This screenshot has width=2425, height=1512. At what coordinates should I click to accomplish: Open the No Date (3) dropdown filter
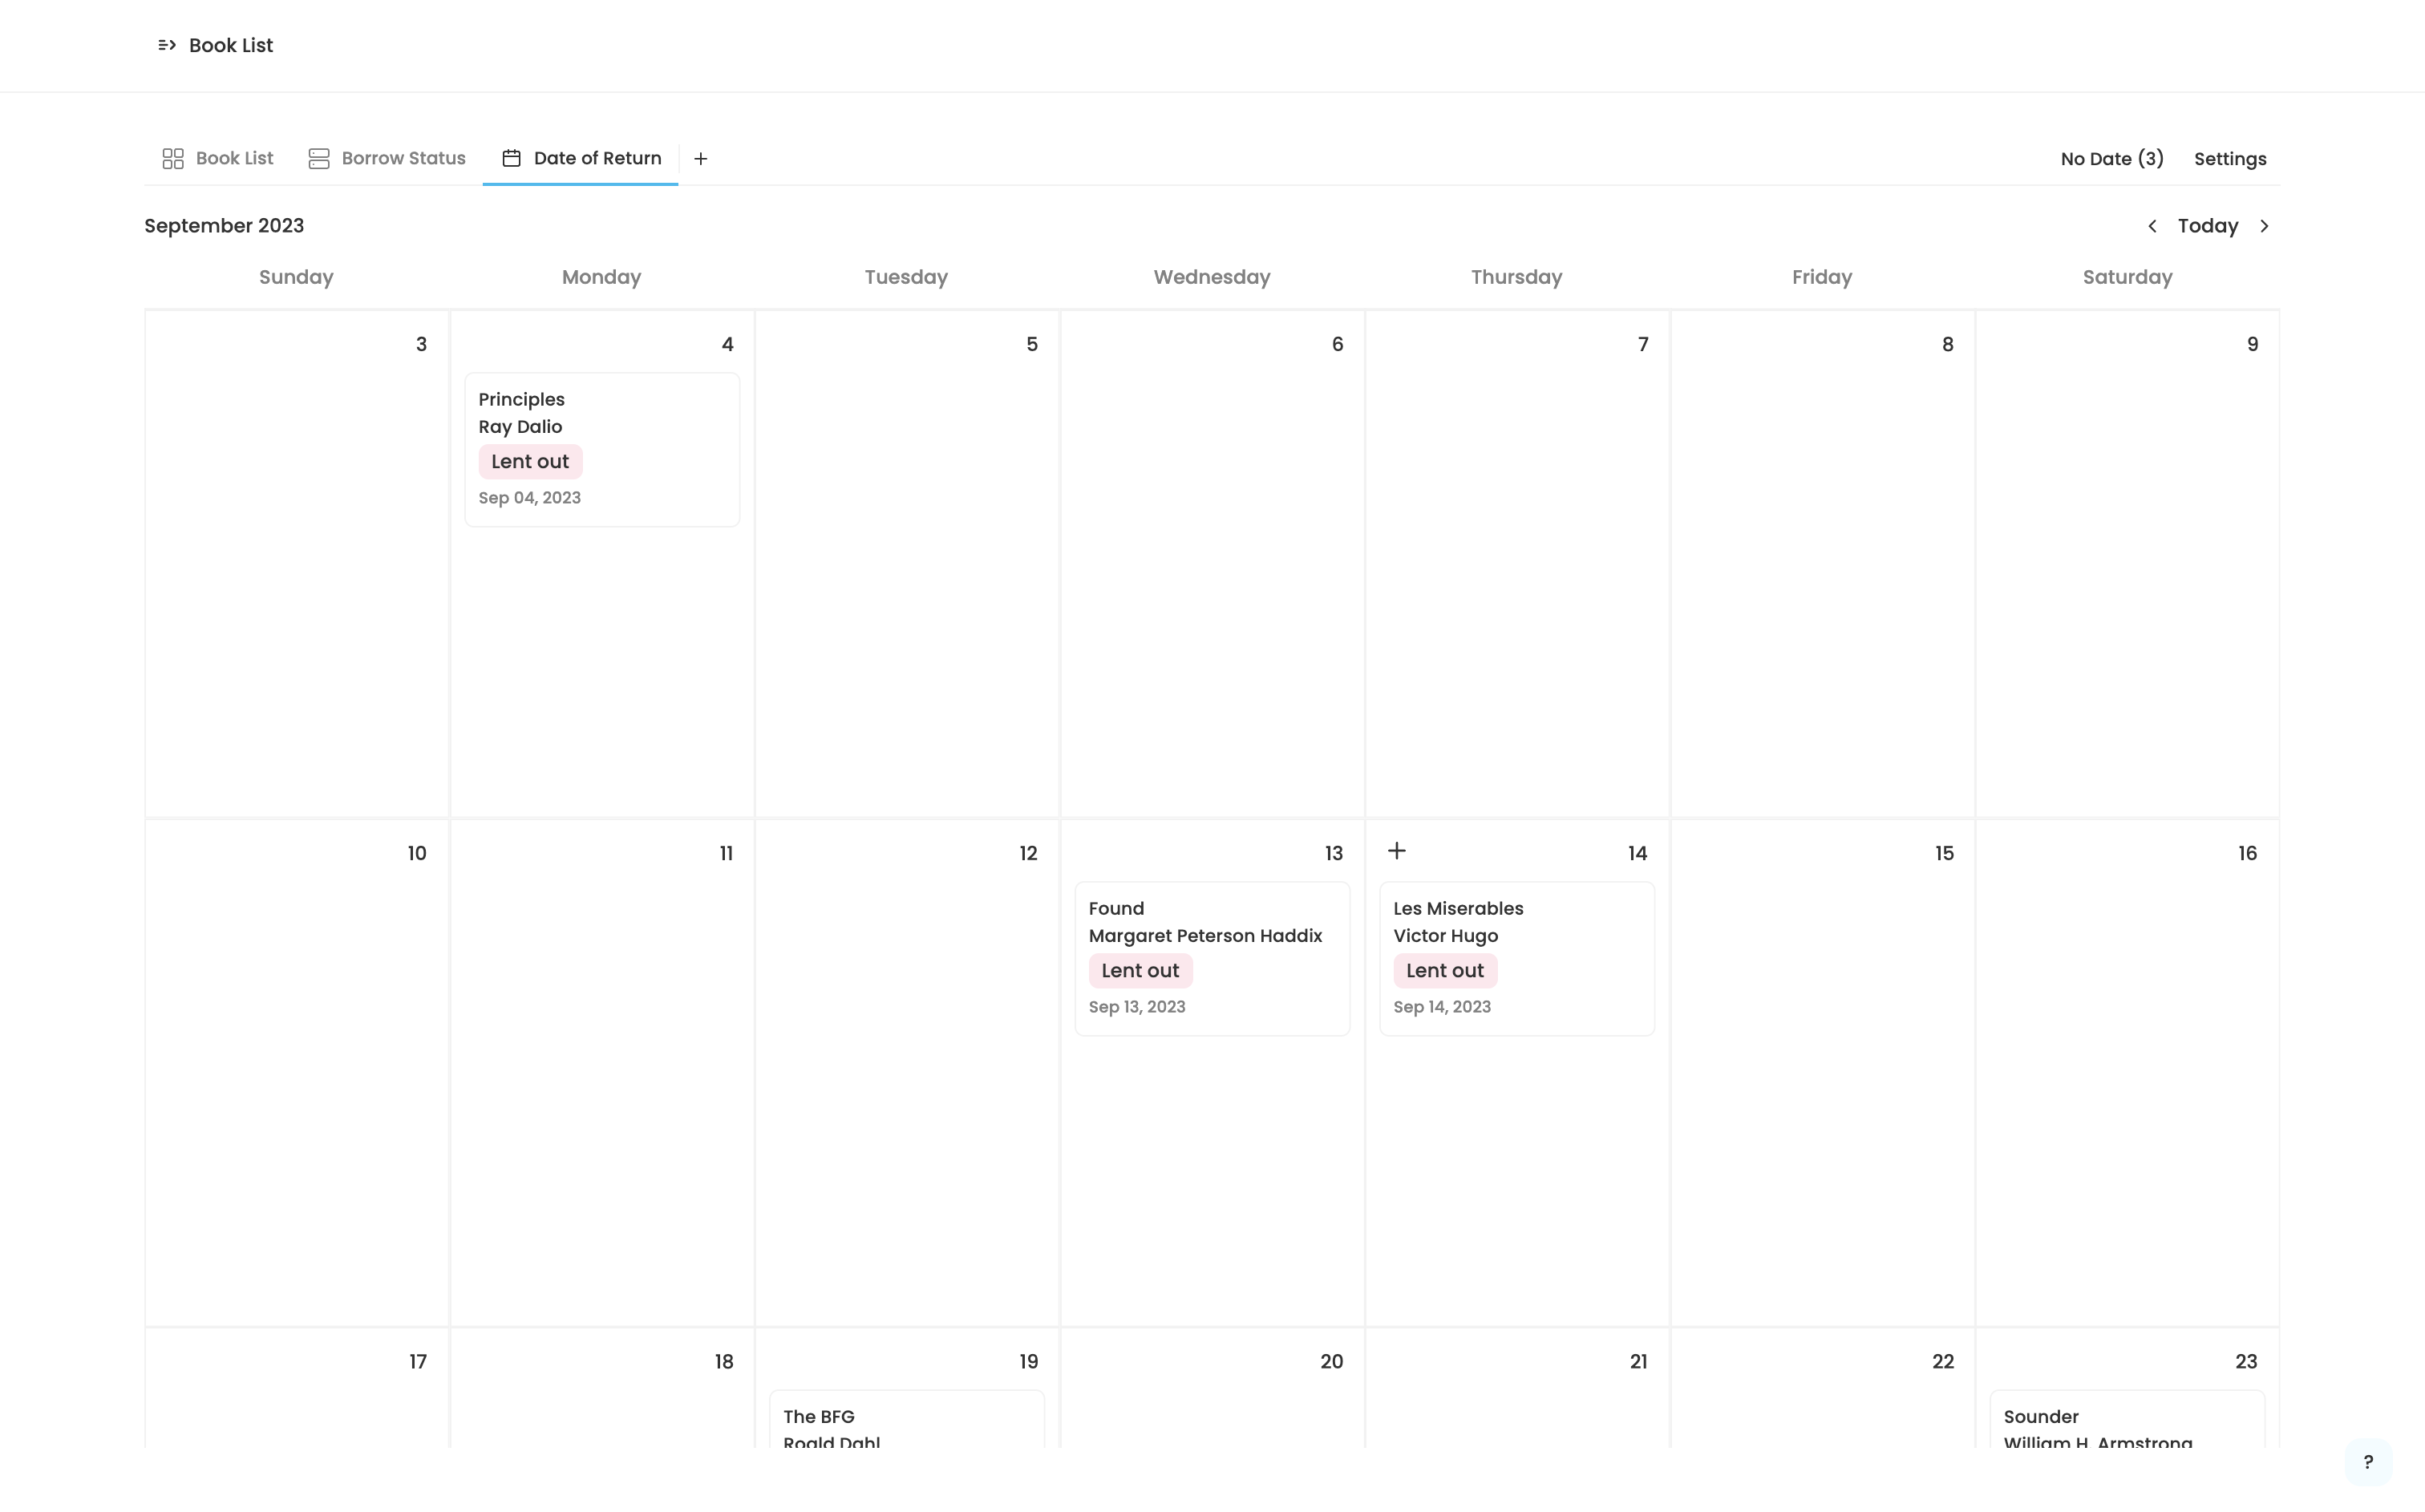click(2111, 159)
